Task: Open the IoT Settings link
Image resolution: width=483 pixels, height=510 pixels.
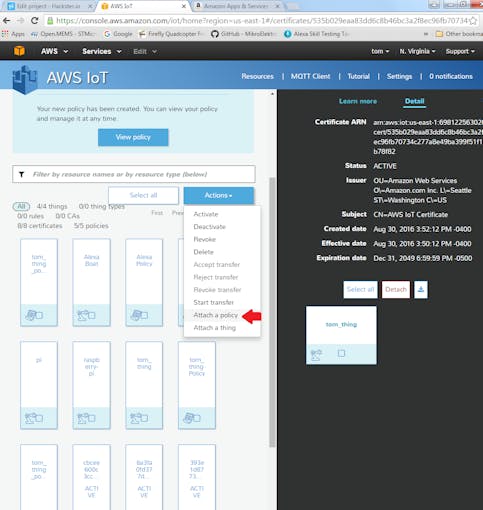Action: click(399, 76)
